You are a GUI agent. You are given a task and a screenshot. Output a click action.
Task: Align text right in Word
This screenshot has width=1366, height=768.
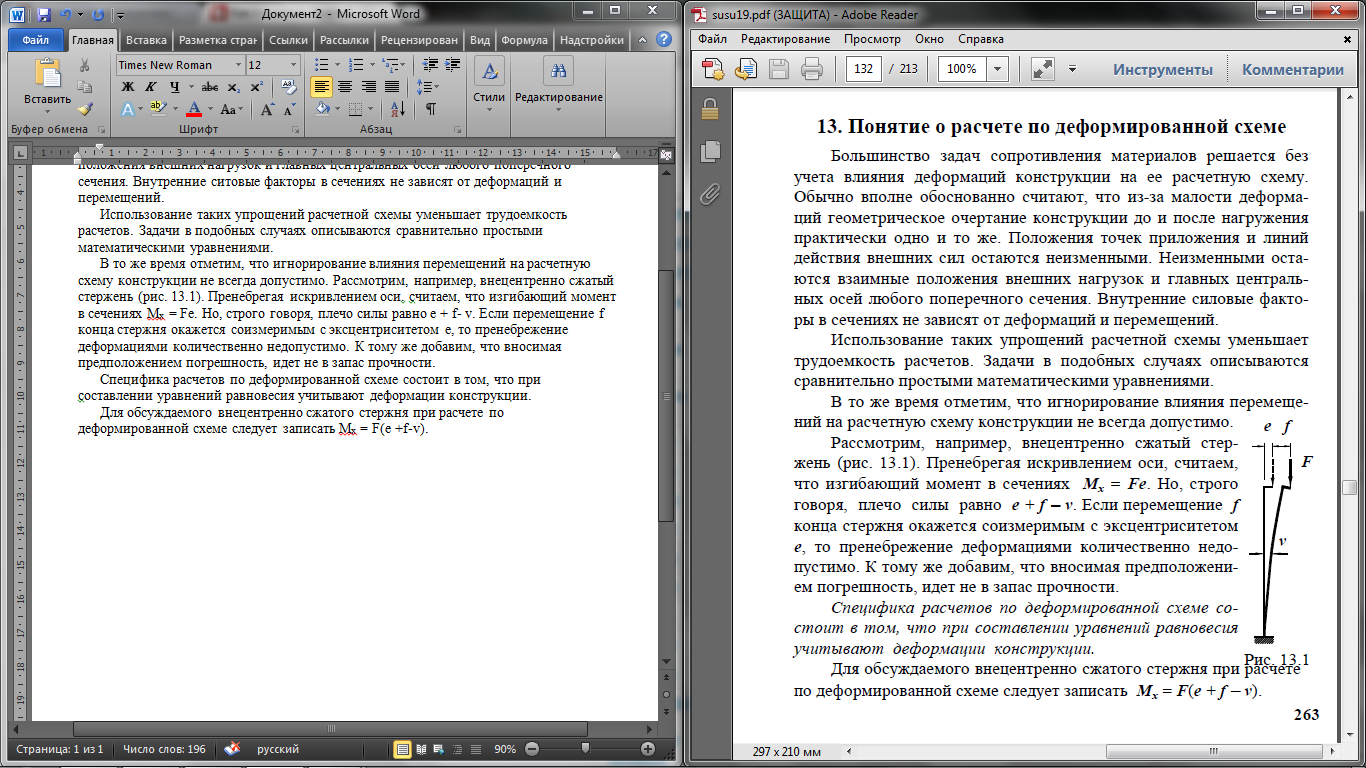pyautogui.click(x=368, y=87)
